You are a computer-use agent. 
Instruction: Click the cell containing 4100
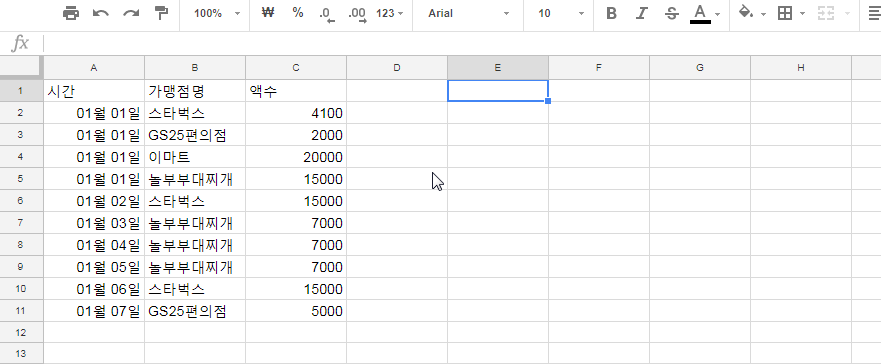[x=296, y=113]
